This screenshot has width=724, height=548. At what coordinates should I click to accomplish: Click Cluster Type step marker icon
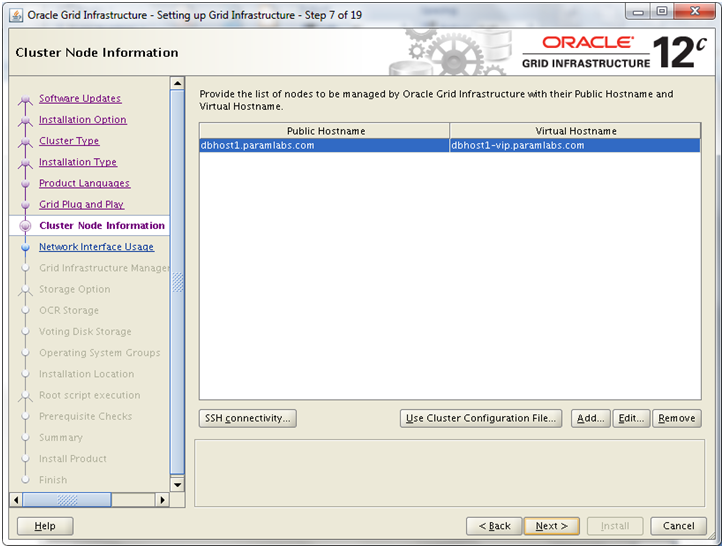click(25, 142)
